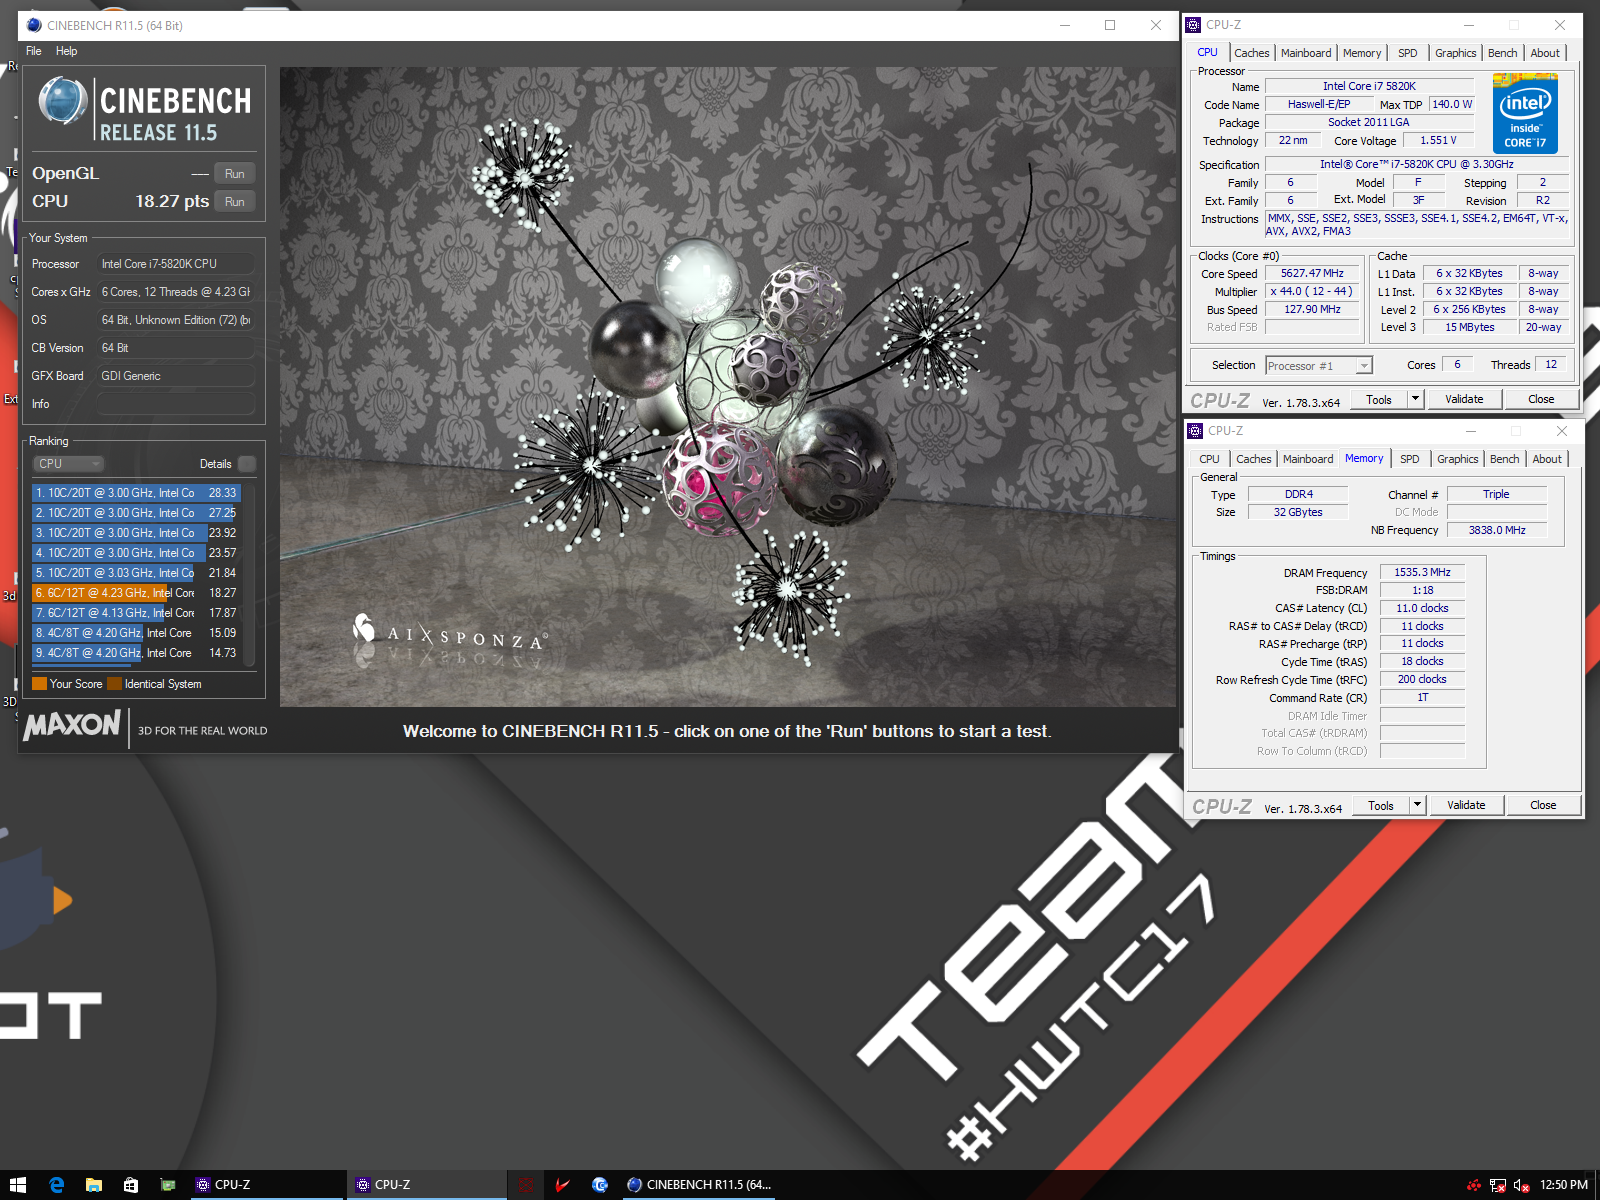This screenshot has height=1200, width=1600.
Task: Open the disconnected network tray icon
Action: point(1497,1185)
